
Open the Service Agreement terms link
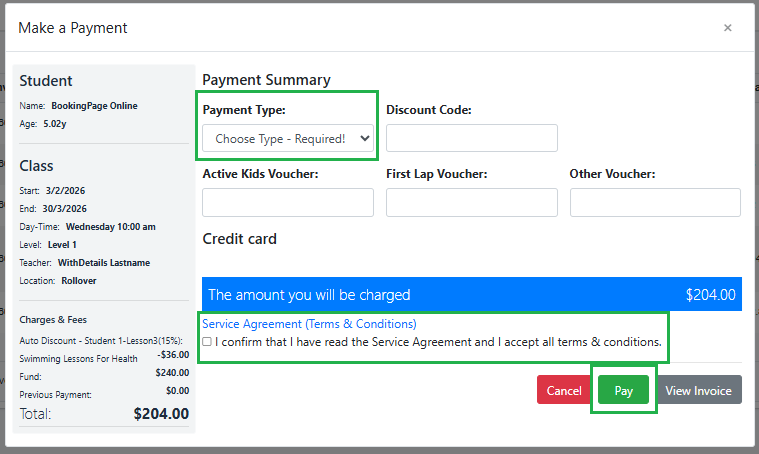(309, 324)
